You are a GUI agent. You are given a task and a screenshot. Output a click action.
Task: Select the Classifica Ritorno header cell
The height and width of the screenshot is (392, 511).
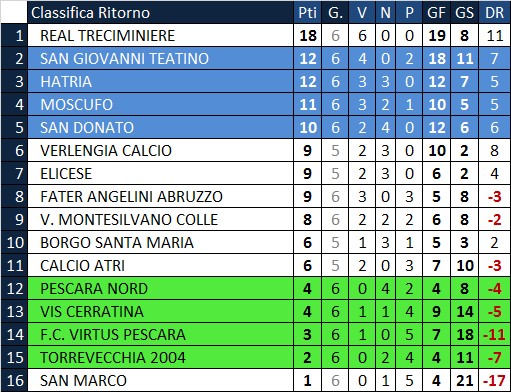pos(160,13)
